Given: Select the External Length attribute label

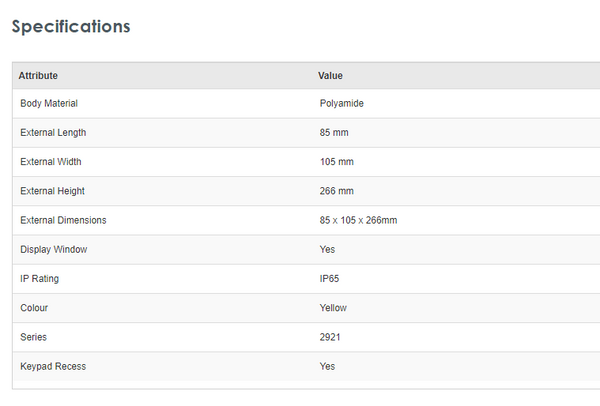Looking at the screenshot, I should pos(53,132).
